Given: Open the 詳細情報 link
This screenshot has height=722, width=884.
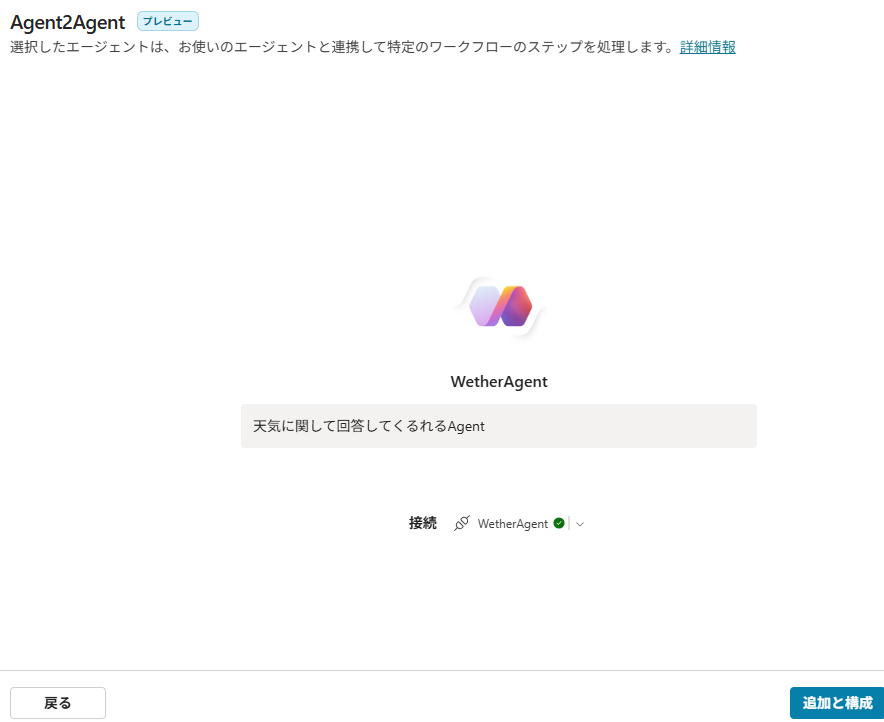Looking at the screenshot, I should 707,46.
